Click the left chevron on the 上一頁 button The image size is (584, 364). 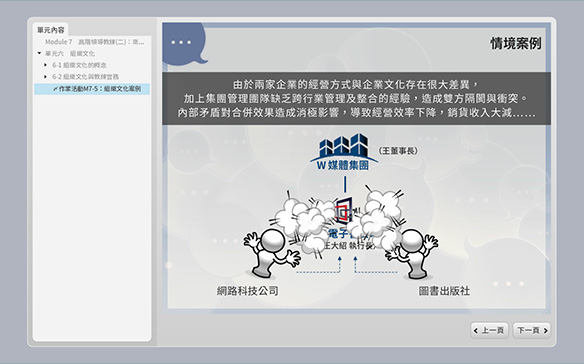(x=476, y=330)
